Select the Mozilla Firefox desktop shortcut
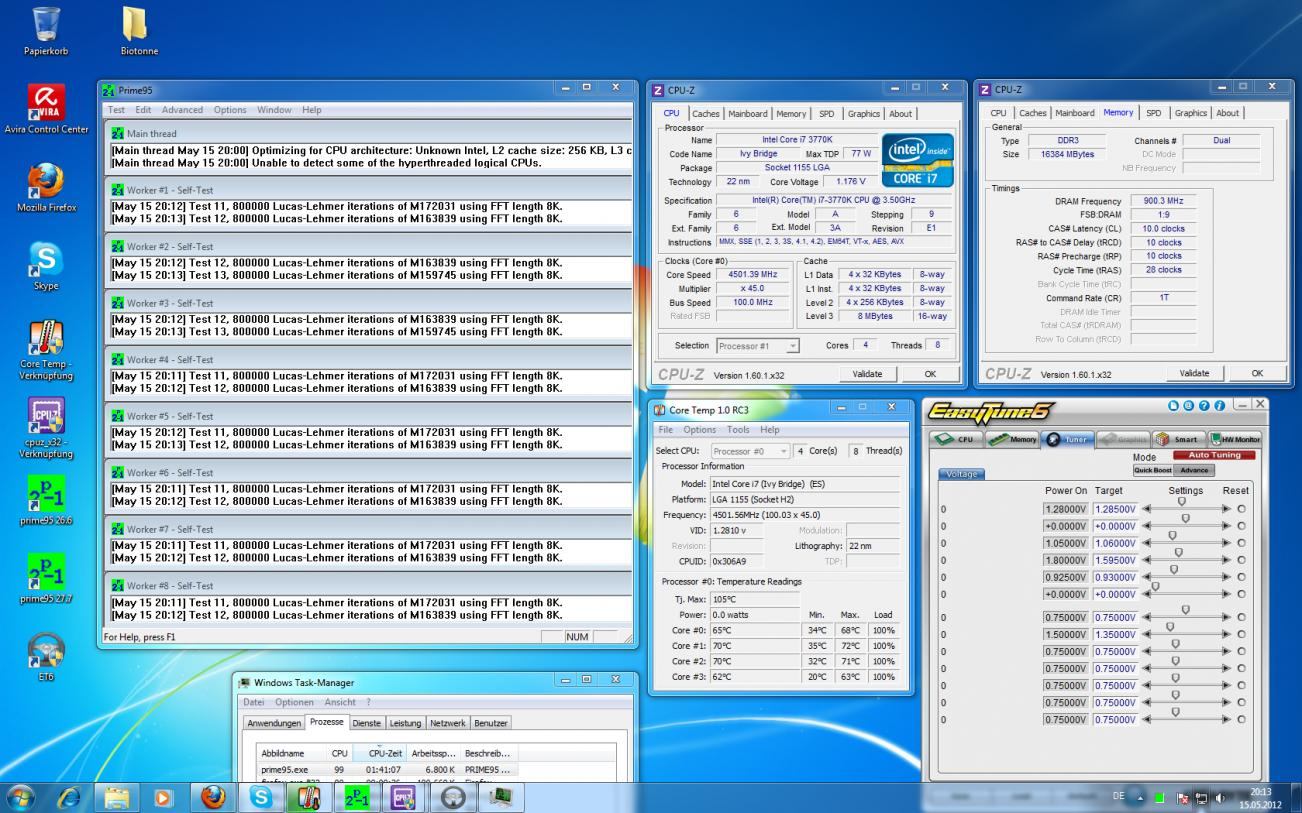The height and width of the screenshot is (813, 1302). pyautogui.click(x=47, y=188)
